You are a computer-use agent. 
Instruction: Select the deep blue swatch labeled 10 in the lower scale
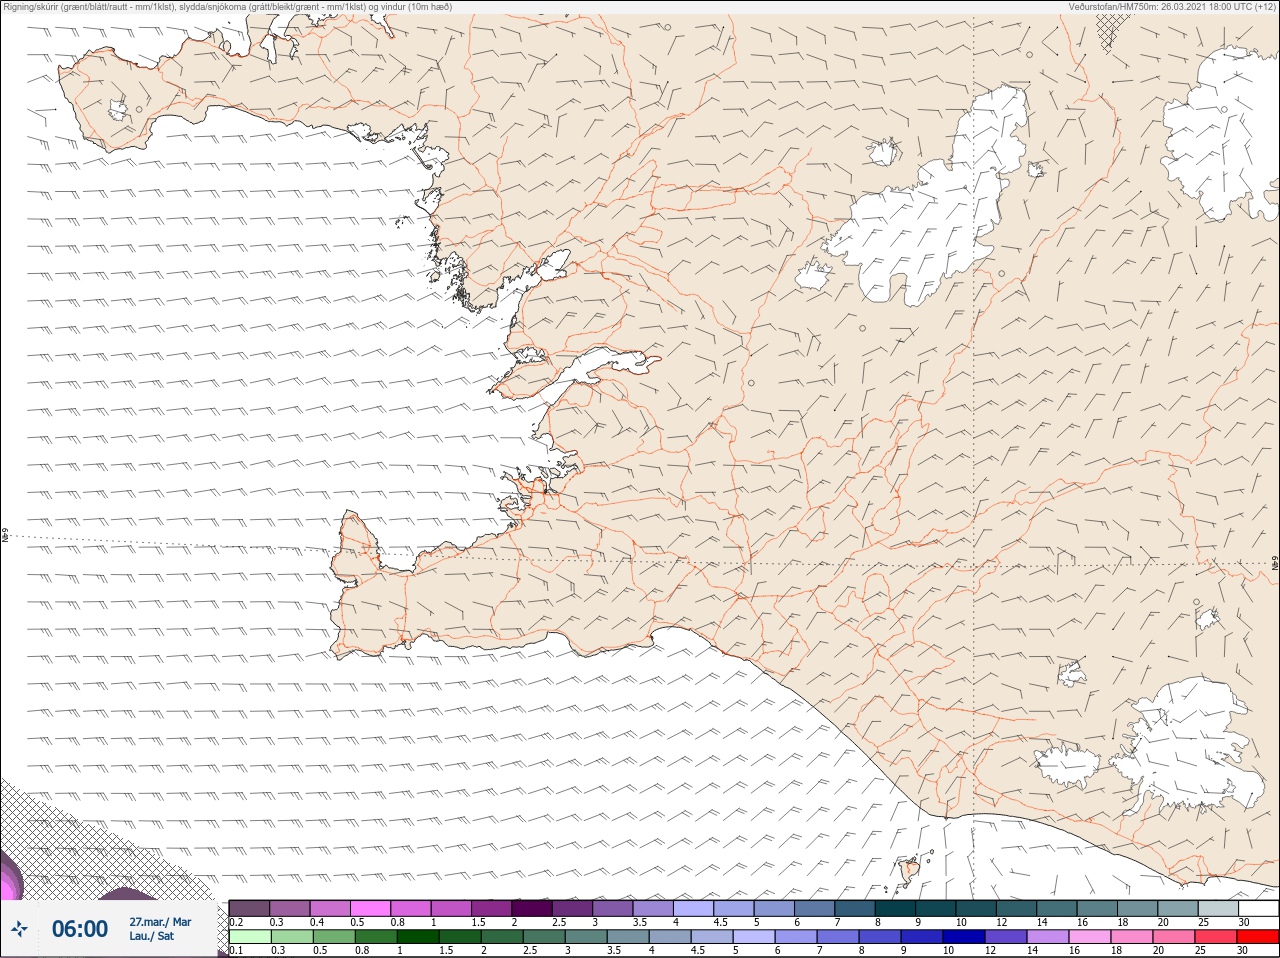point(964,937)
